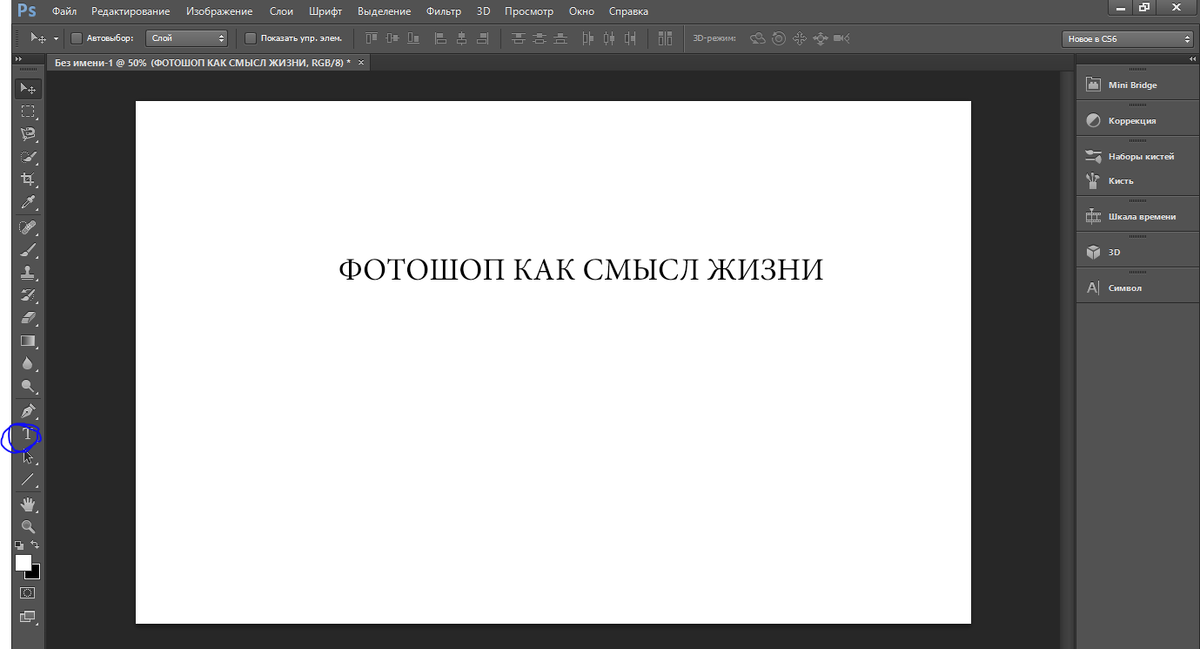Viewport: 1200px width, 649px height.
Task: Select the Dodge tool
Action: [x=28, y=387]
